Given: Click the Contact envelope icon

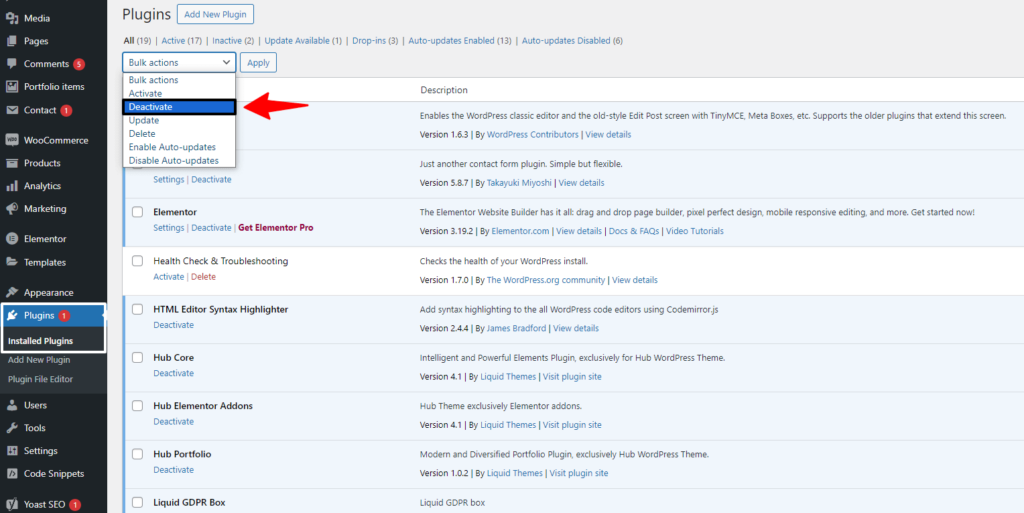Looking at the screenshot, I should coord(12,110).
